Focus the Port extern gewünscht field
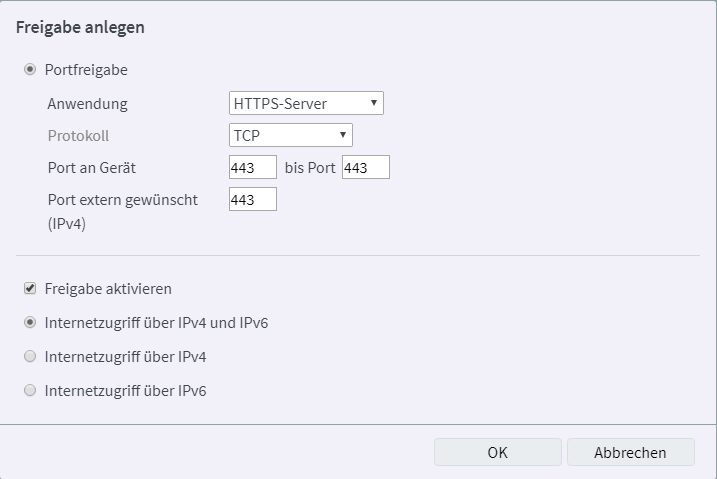Viewport: 717px width, 479px height. coord(252,200)
